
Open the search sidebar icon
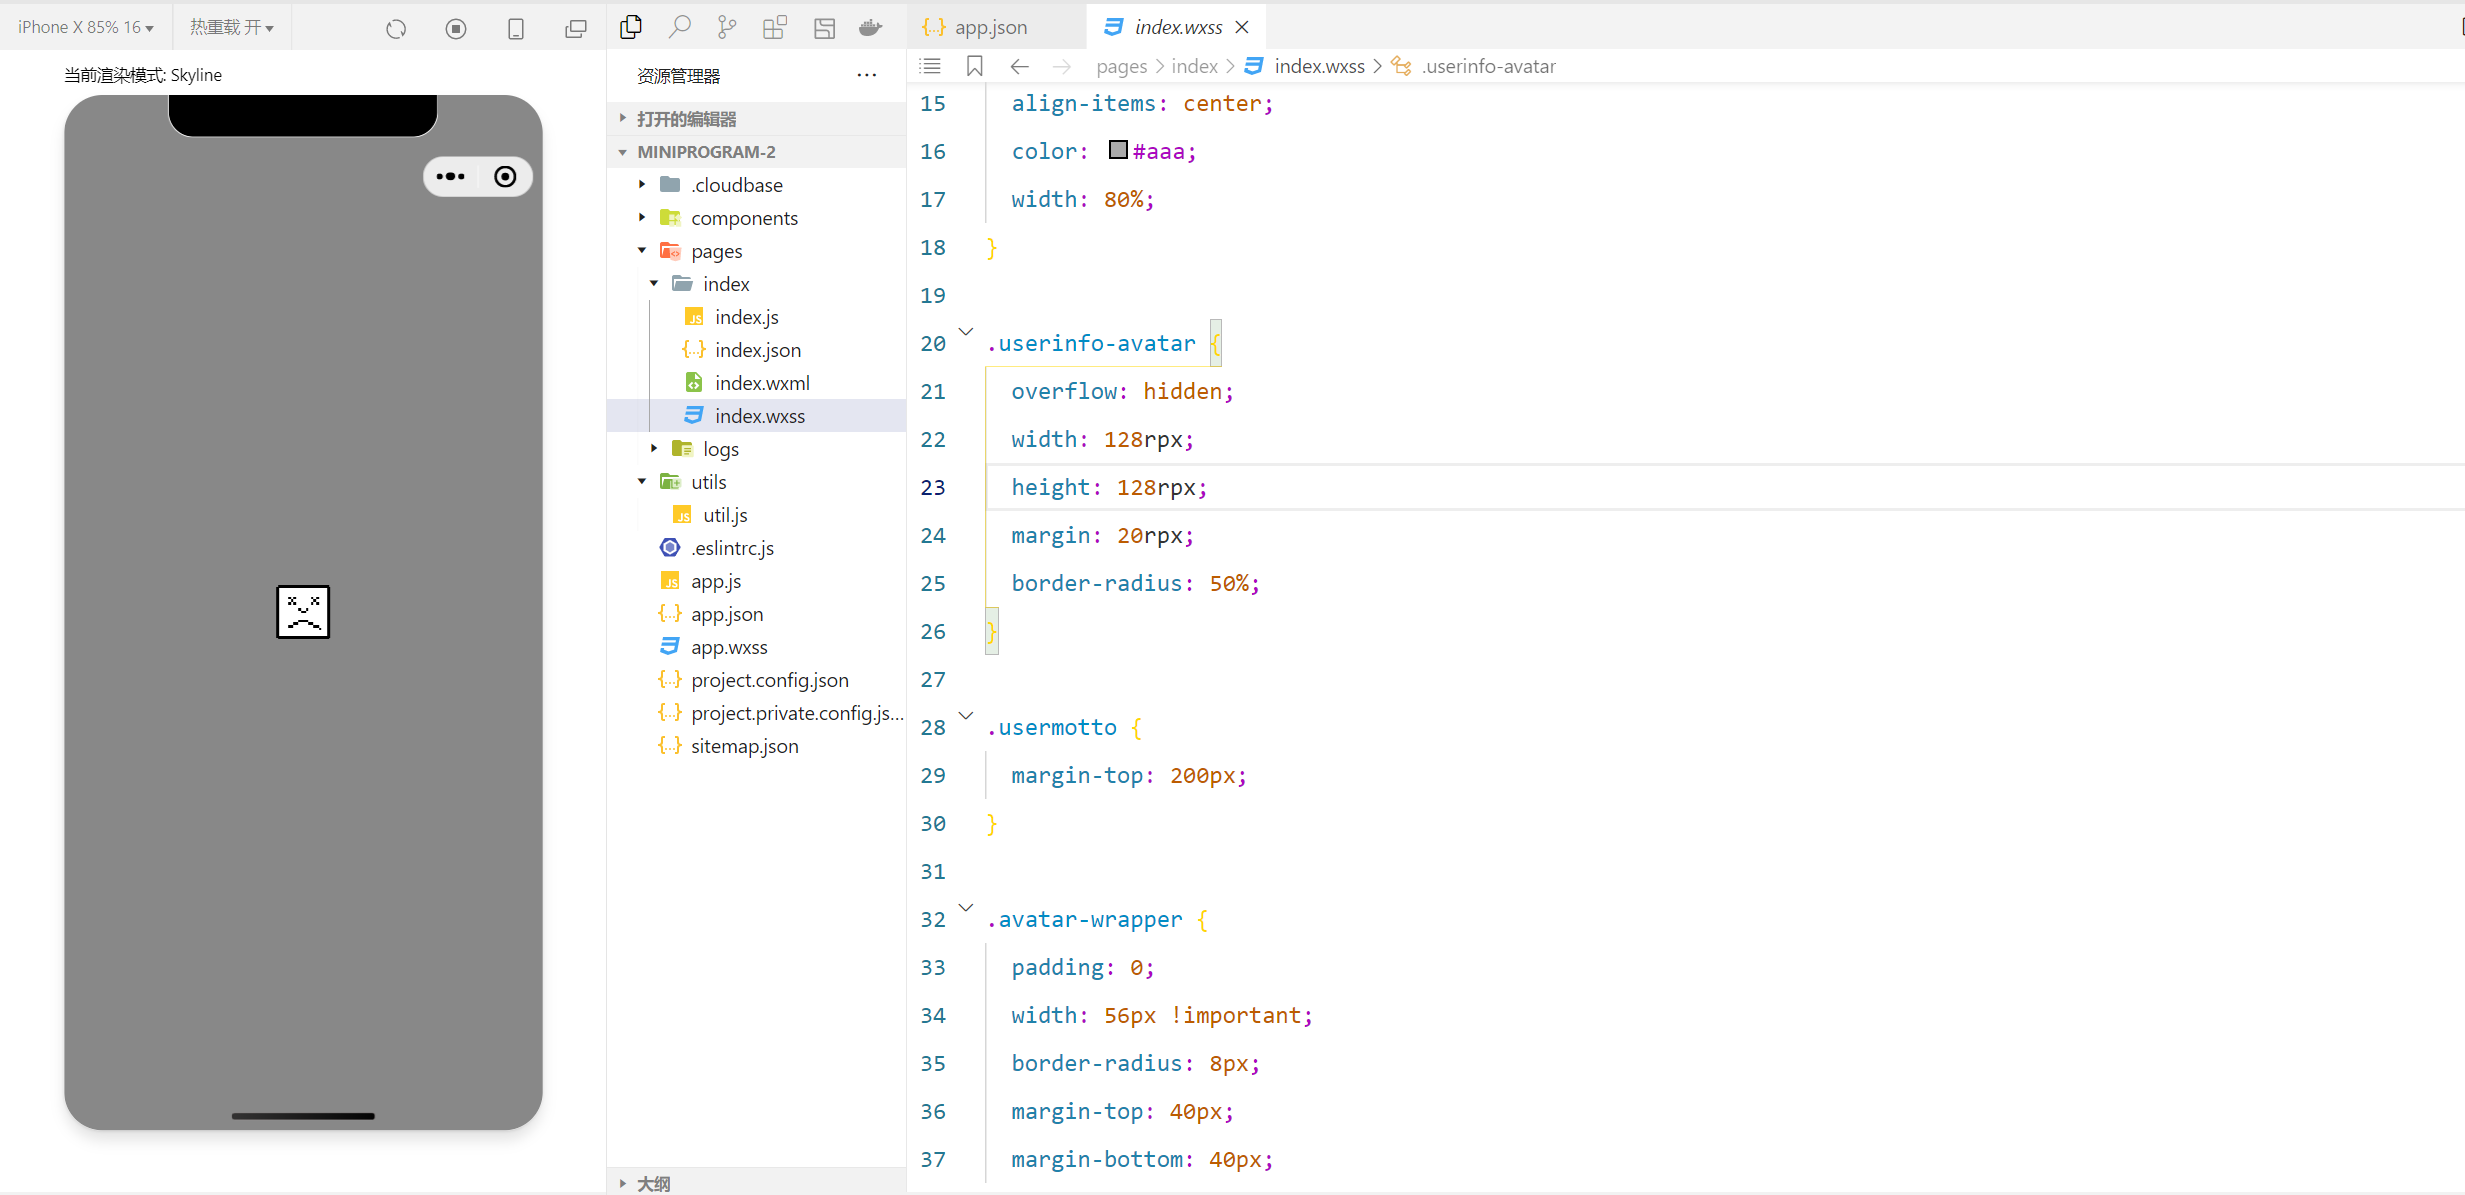pos(680,27)
